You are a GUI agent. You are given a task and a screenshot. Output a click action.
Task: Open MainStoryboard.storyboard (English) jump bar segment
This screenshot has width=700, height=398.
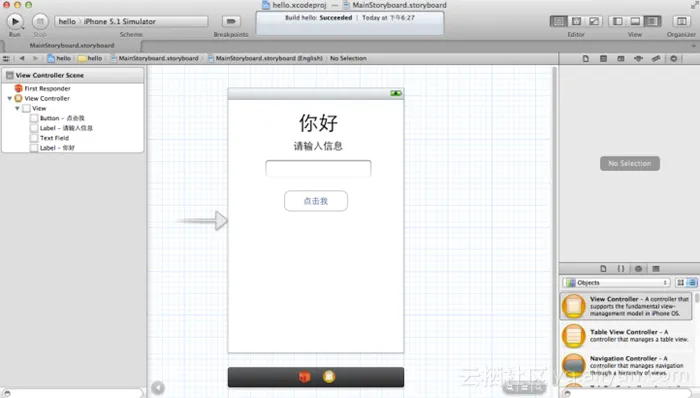[x=265, y=58]
